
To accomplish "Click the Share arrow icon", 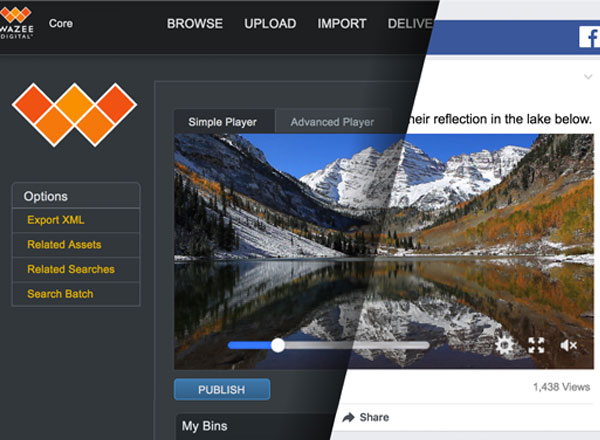I will tap(349, 417).
